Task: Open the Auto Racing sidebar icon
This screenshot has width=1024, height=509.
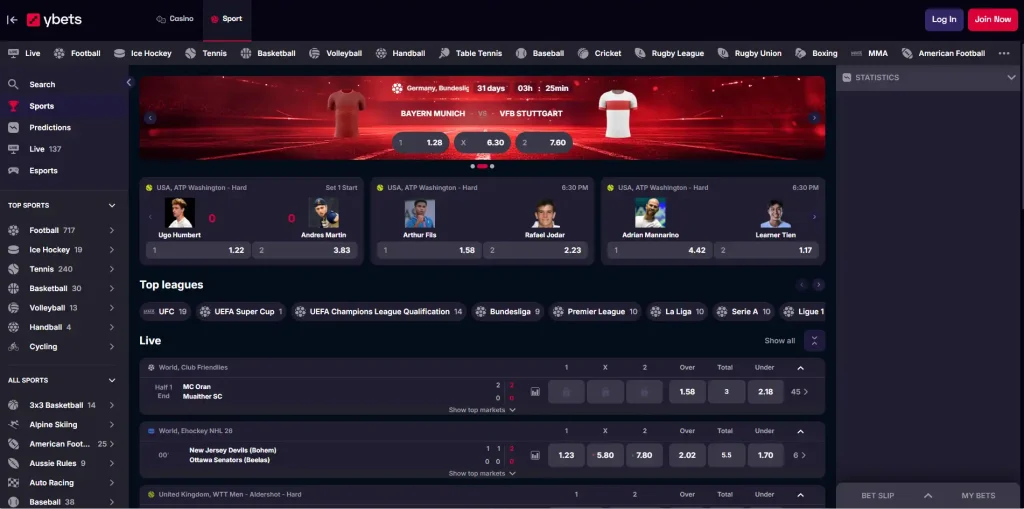Action: (13, 483)
